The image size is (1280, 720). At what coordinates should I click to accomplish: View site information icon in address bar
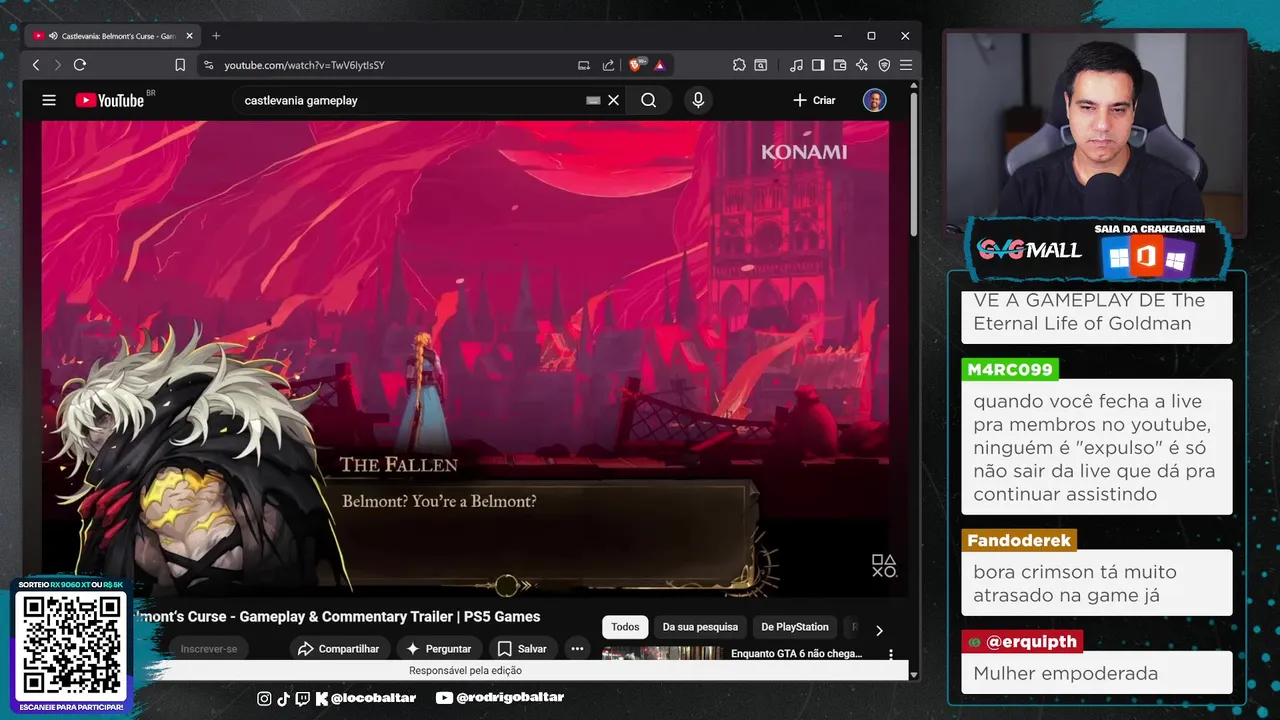[x=208, y=65]
